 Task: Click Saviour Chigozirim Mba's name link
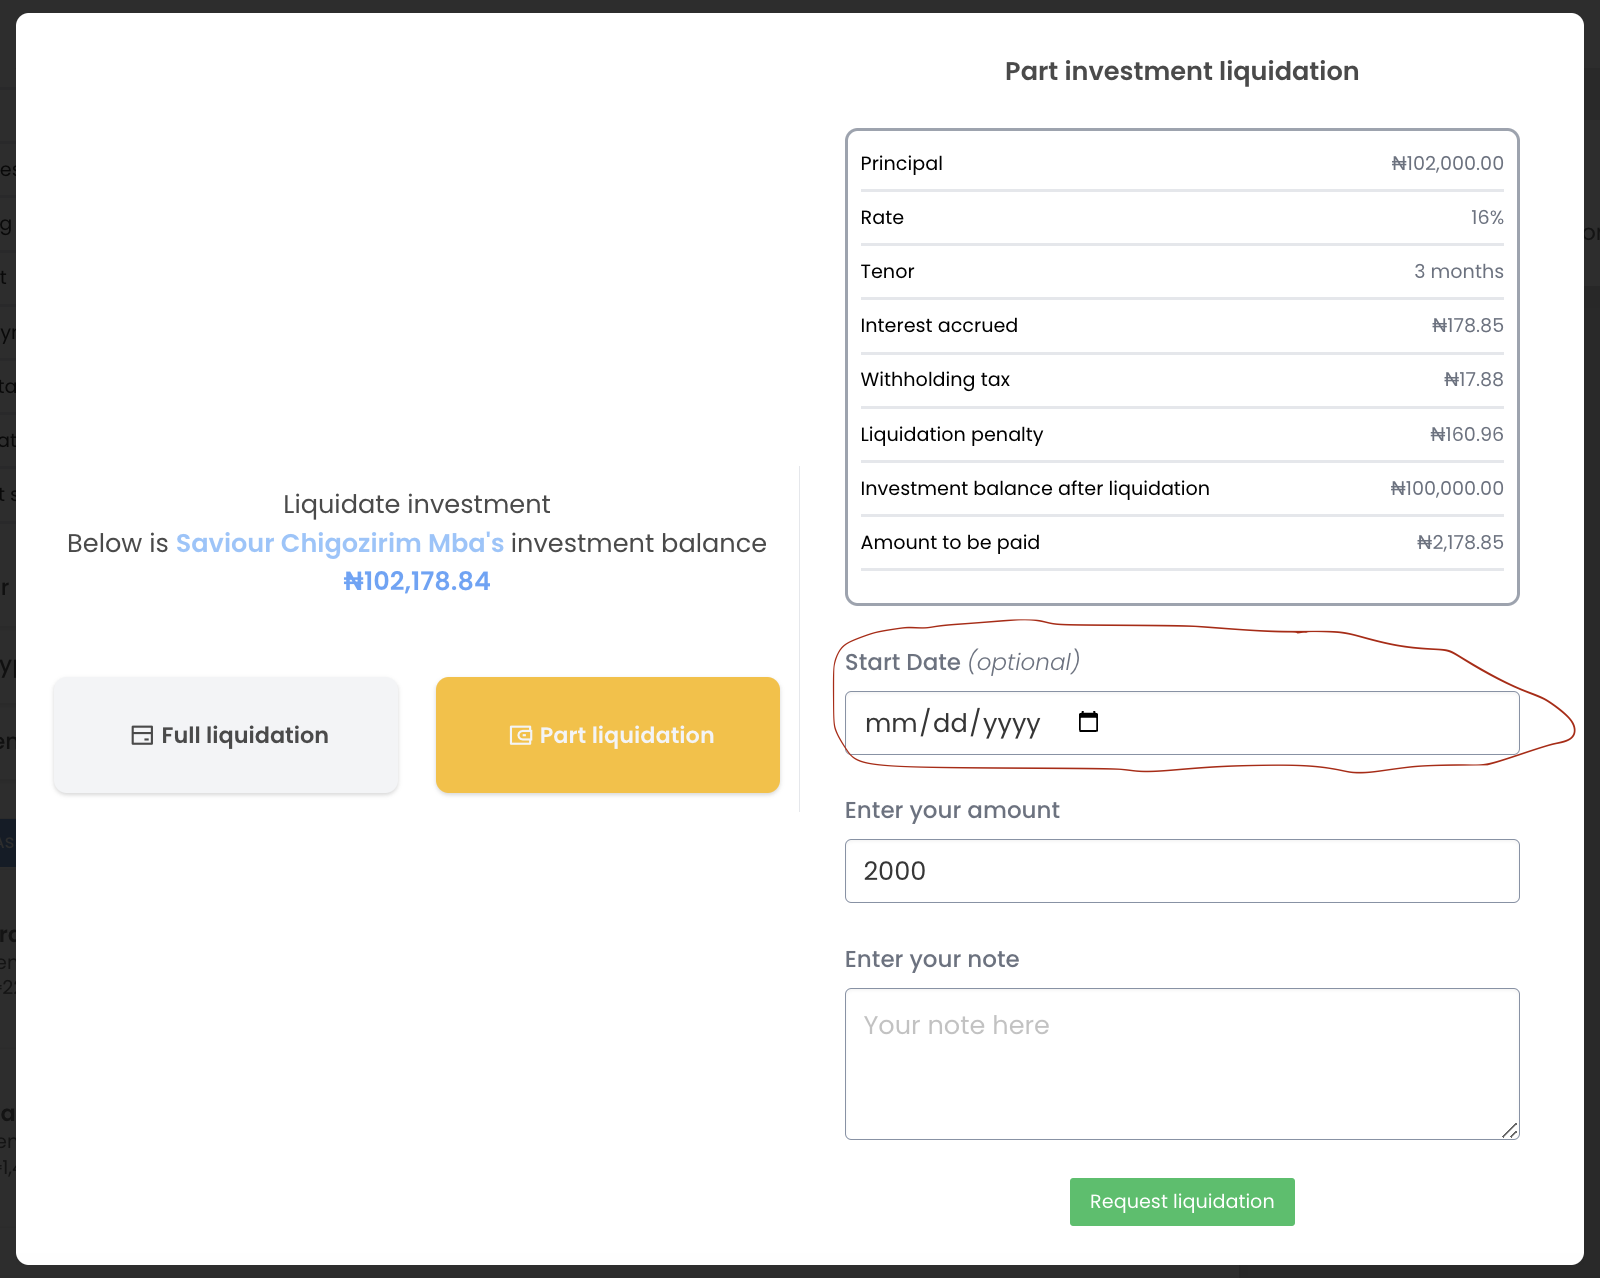point(340,543)
